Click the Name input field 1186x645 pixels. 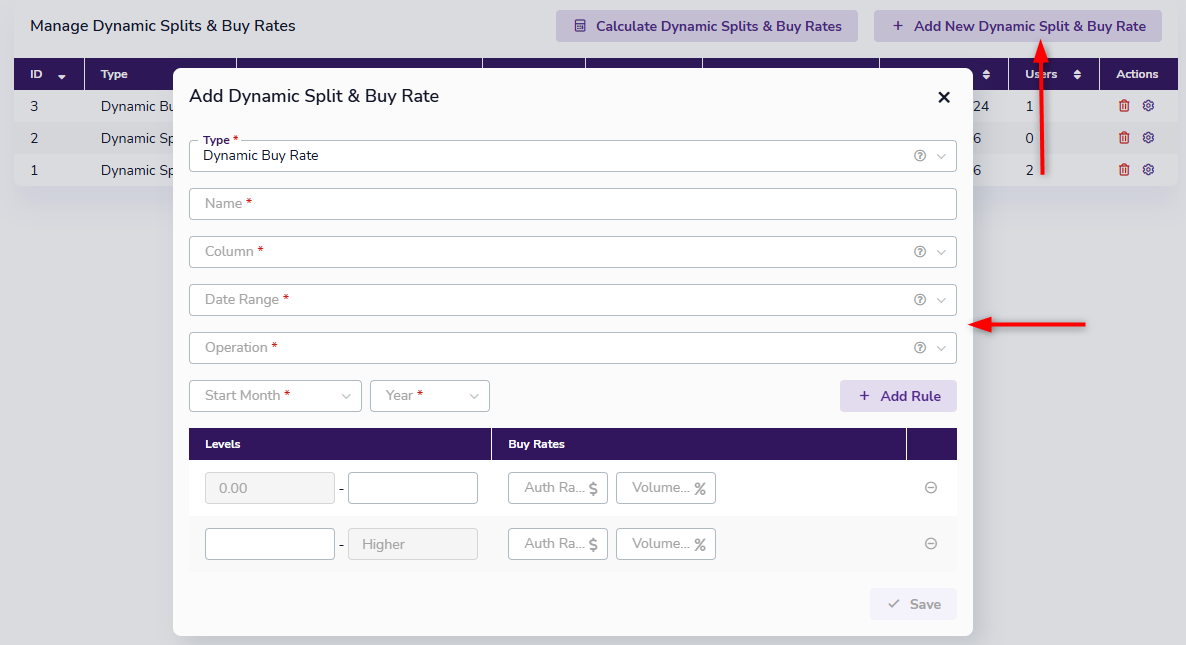[x=572, y=204]
